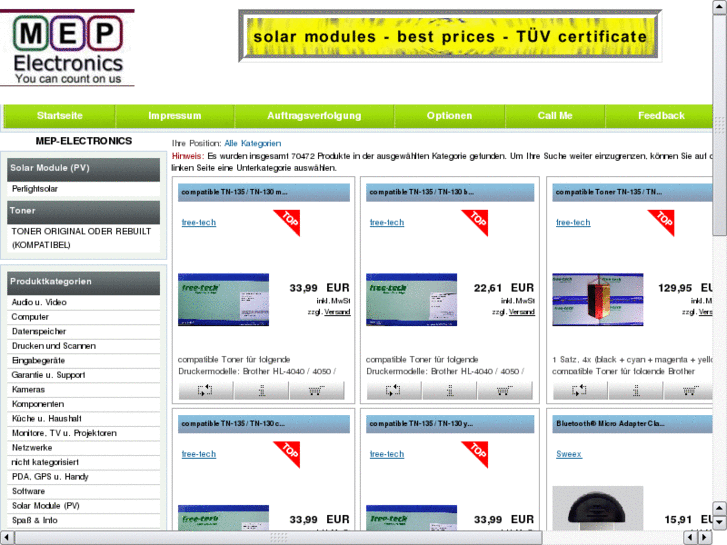The height and width of the screenshot is (545, 727).
Task: Open Kameras category
Action: 83,390
